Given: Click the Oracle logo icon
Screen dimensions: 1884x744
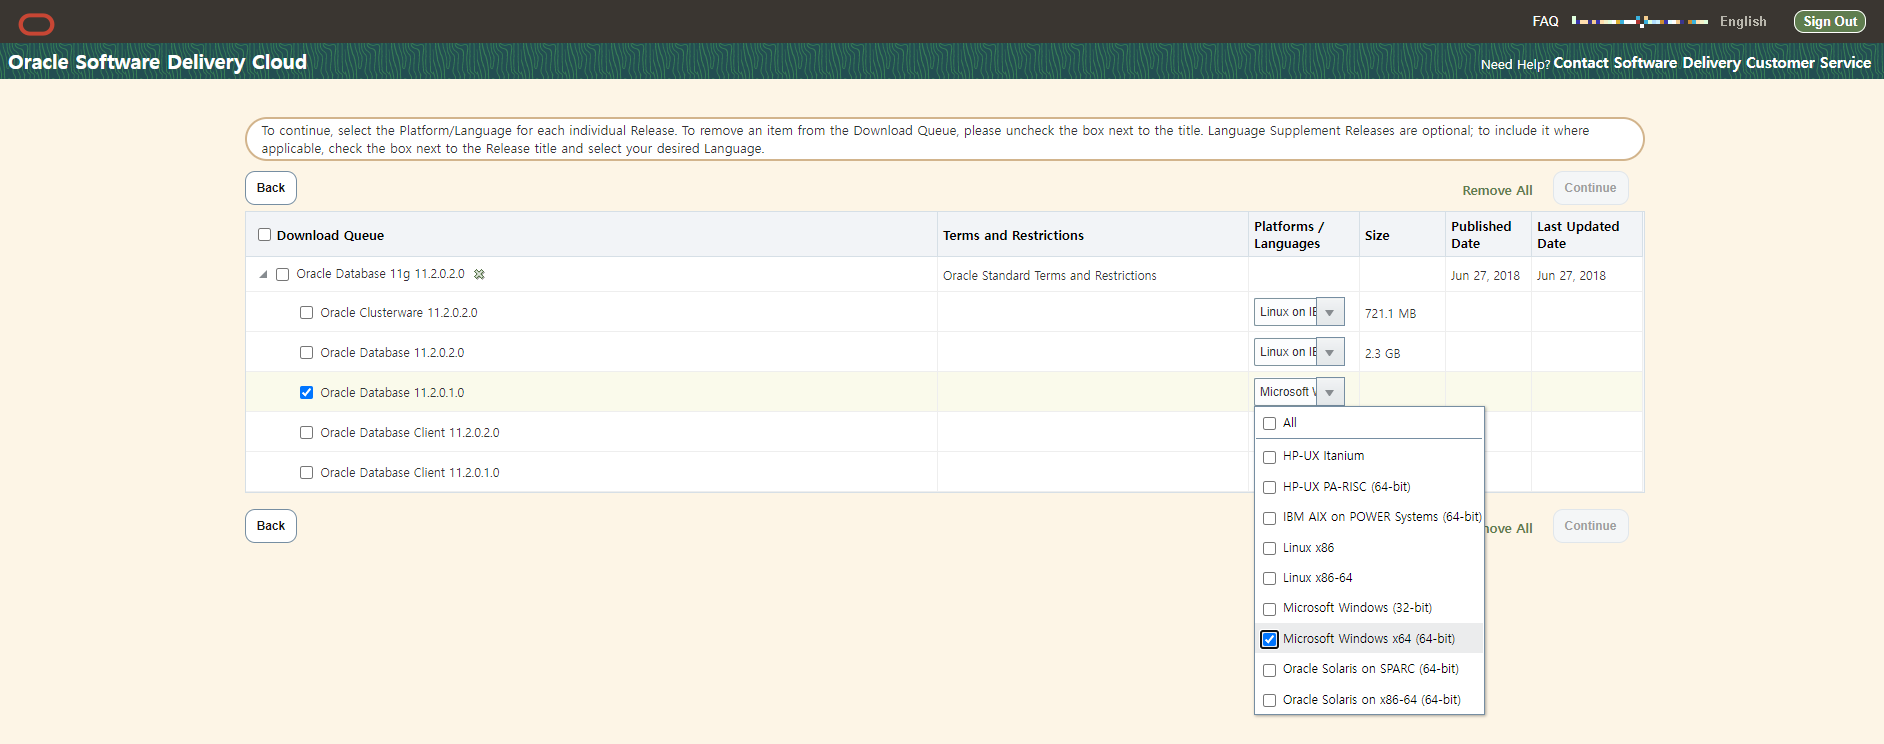Looking at the screenshot, I should [37, 24].
